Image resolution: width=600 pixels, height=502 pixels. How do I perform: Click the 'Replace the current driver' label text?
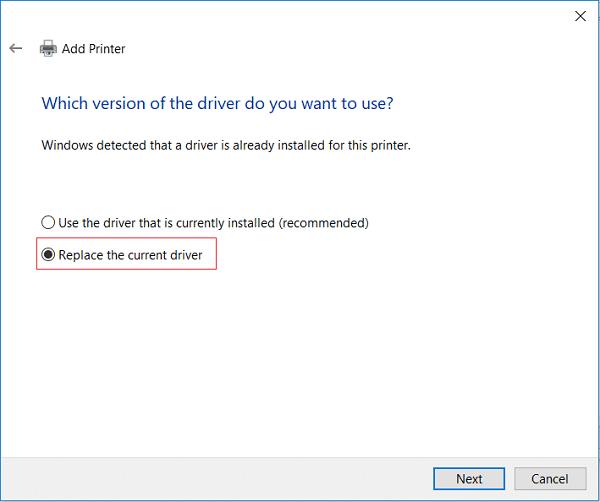click(130, 255)
